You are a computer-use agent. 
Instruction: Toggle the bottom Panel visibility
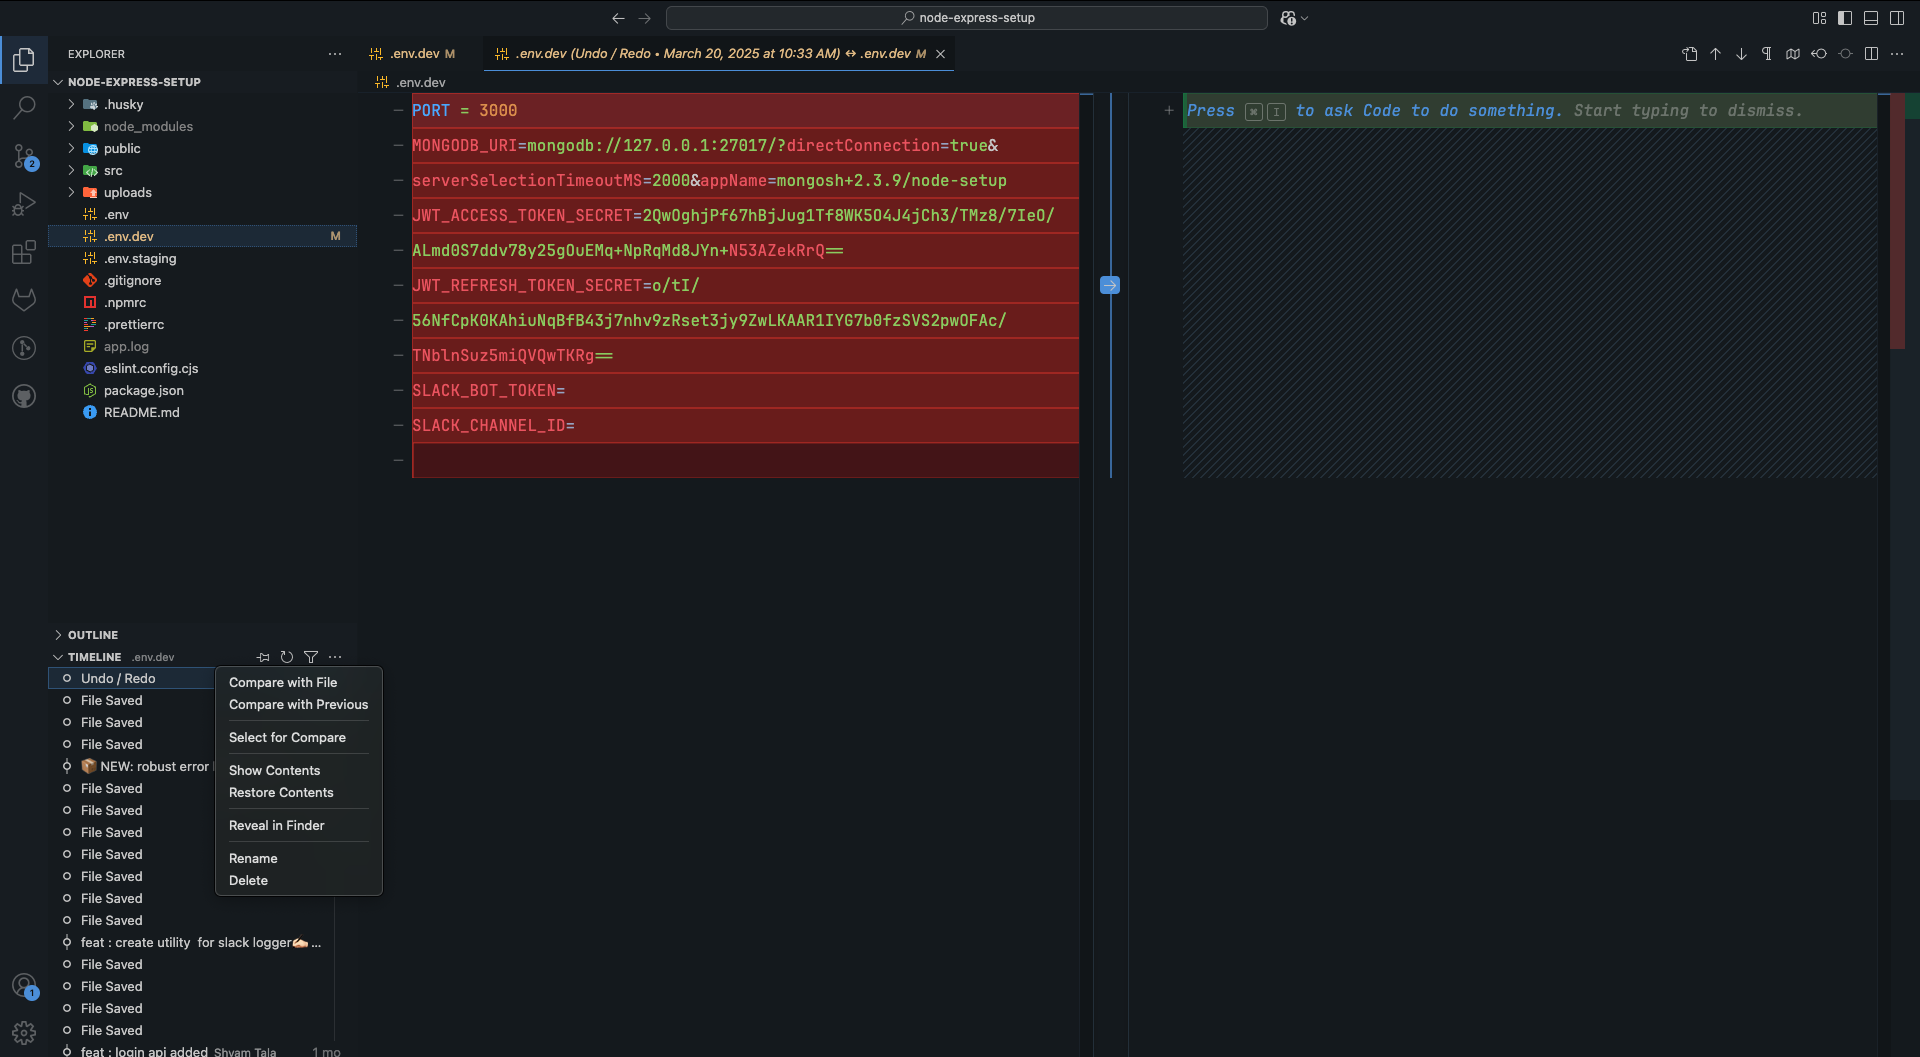coord(1871,18)
